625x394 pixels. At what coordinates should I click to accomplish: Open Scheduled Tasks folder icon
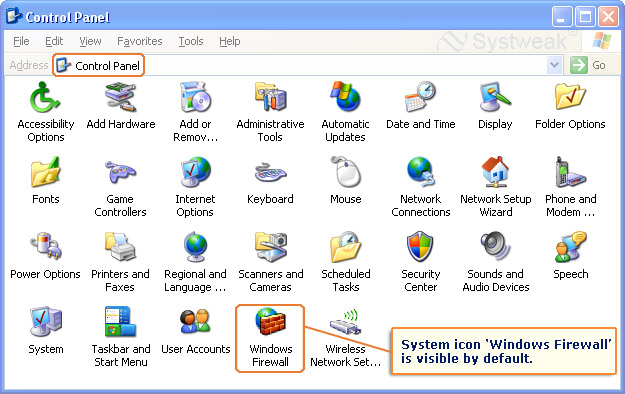345,246
